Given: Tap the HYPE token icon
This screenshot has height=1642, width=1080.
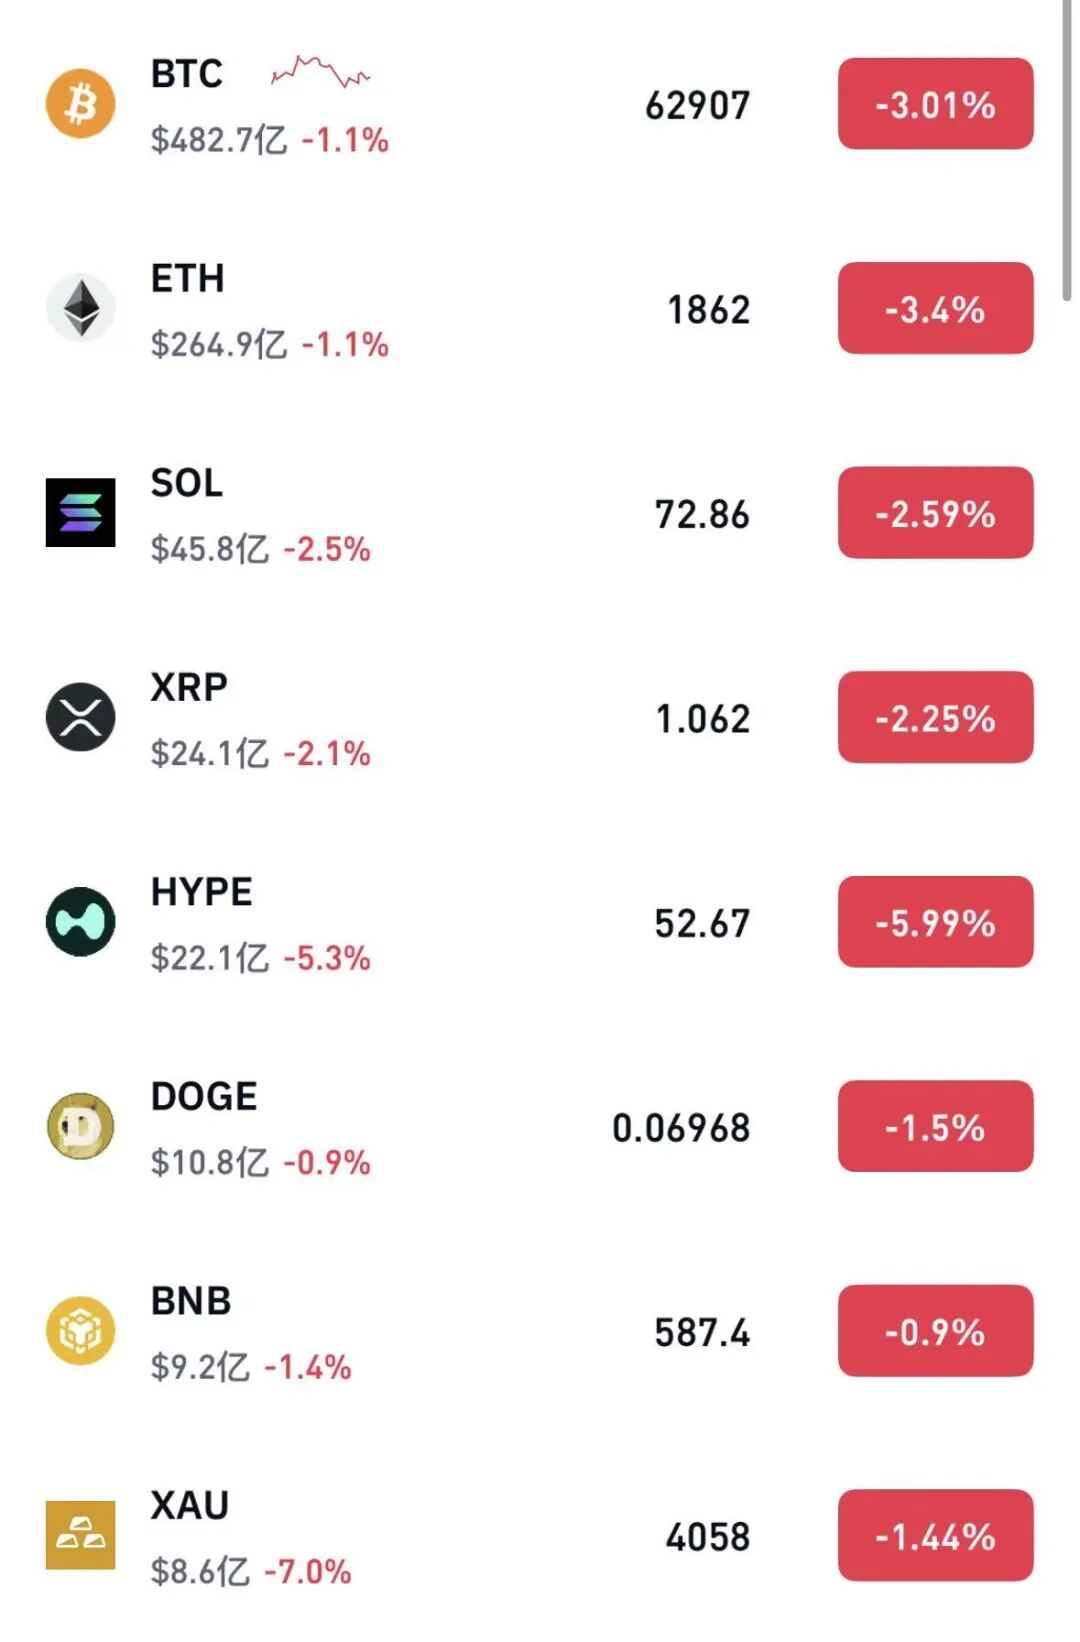Looking at the screenshot, I should pos(80,921).
